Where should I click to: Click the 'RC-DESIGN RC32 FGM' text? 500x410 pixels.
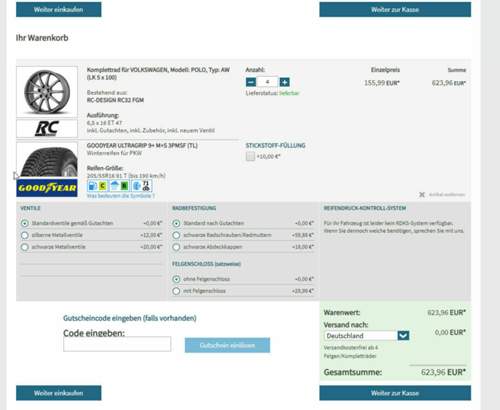point(115,100)
